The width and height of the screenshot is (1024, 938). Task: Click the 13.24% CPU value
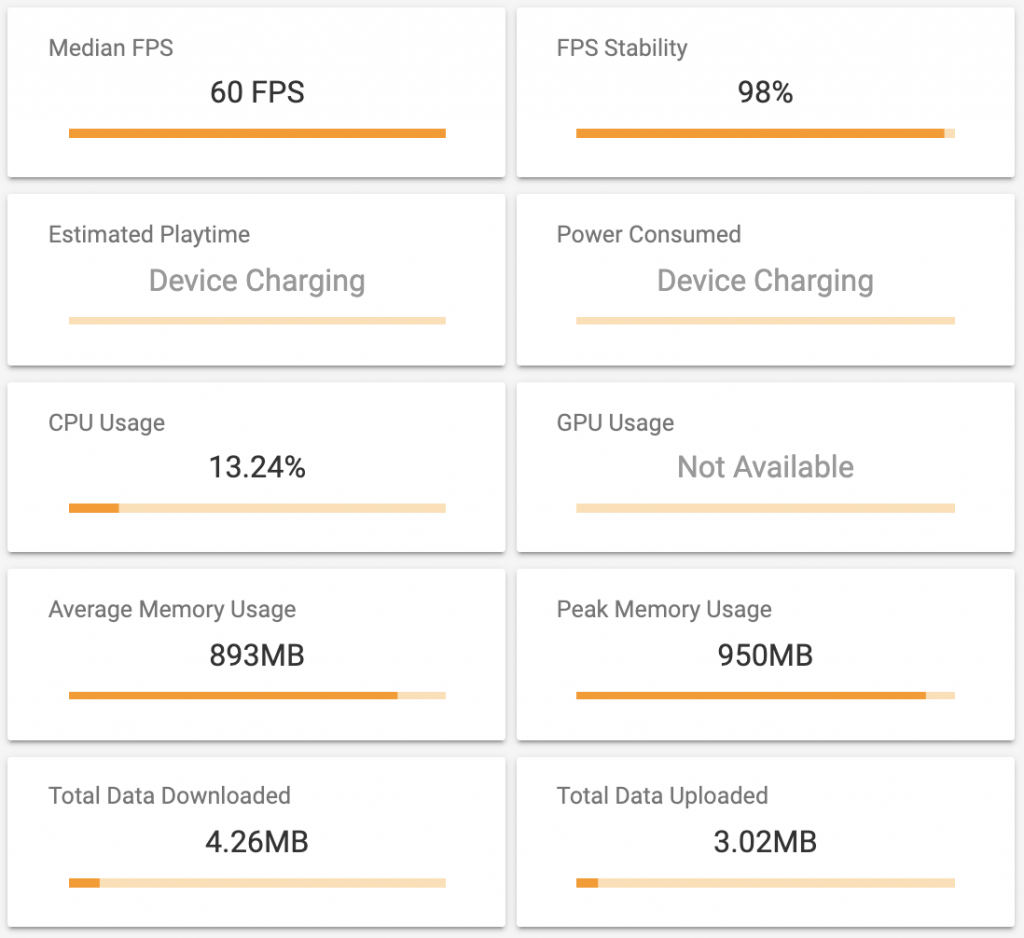point(257,467)
